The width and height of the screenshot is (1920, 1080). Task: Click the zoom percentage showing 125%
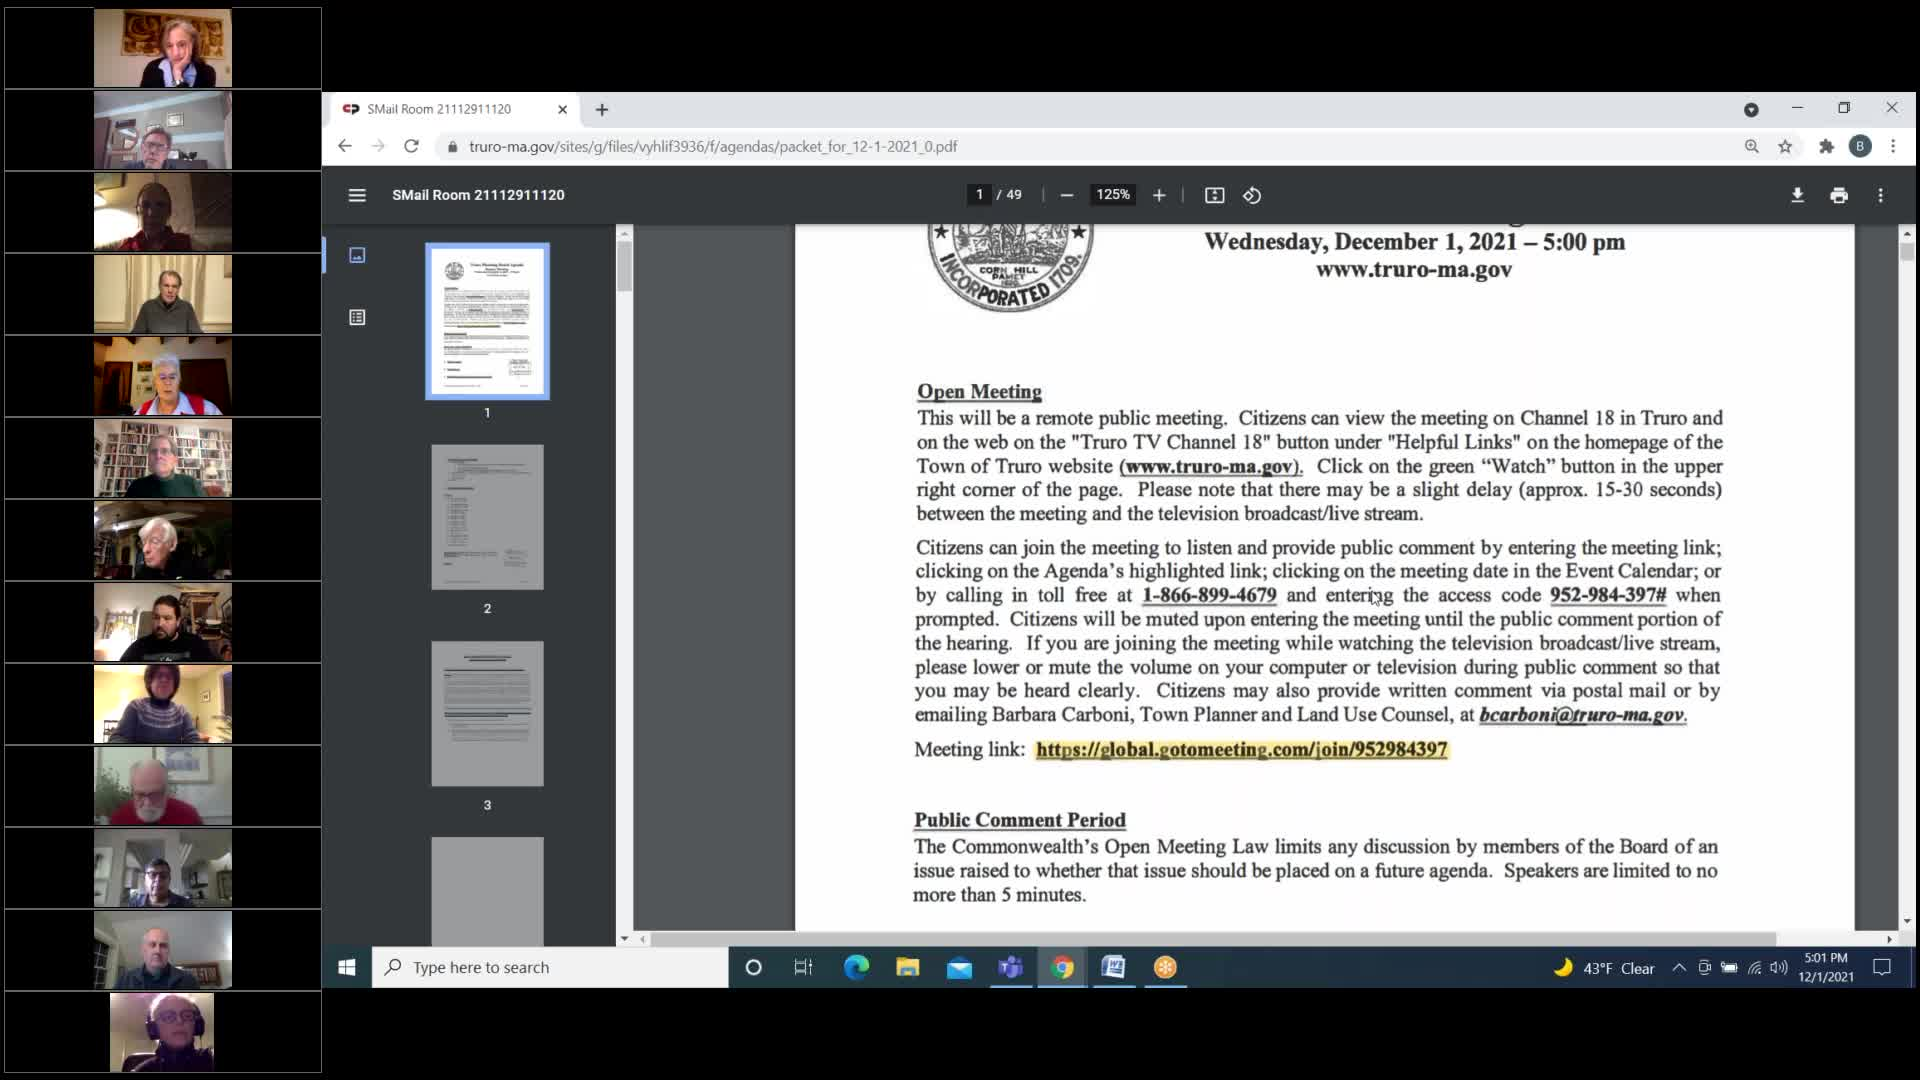(1113, 195)
